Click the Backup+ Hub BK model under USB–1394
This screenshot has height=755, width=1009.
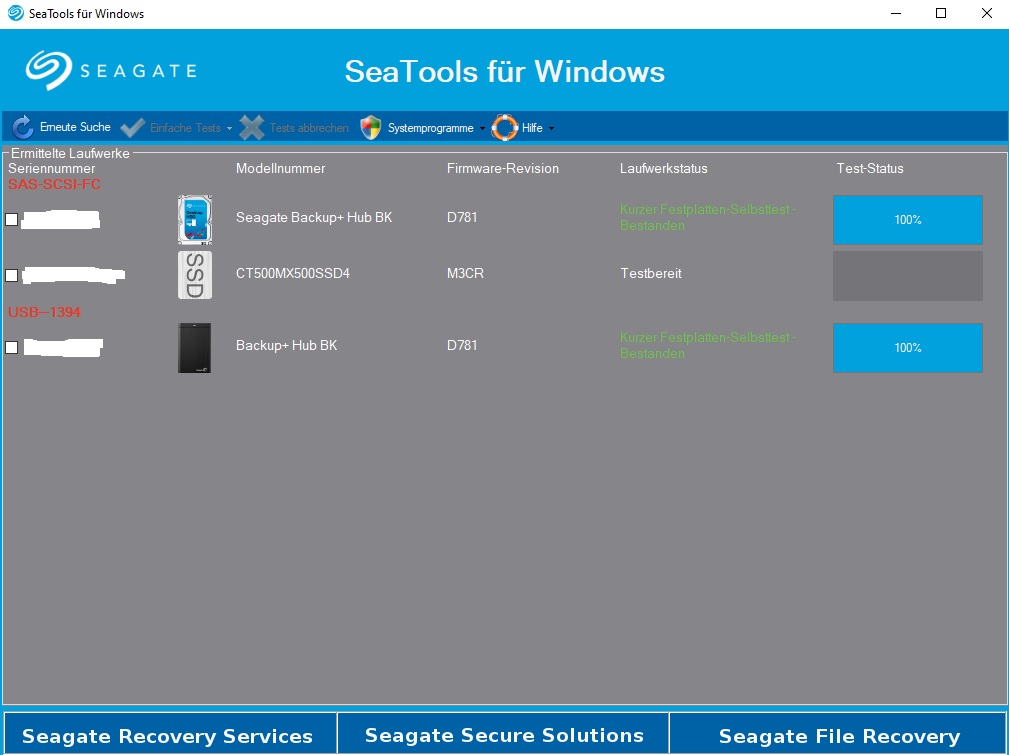tap(286, 345)
